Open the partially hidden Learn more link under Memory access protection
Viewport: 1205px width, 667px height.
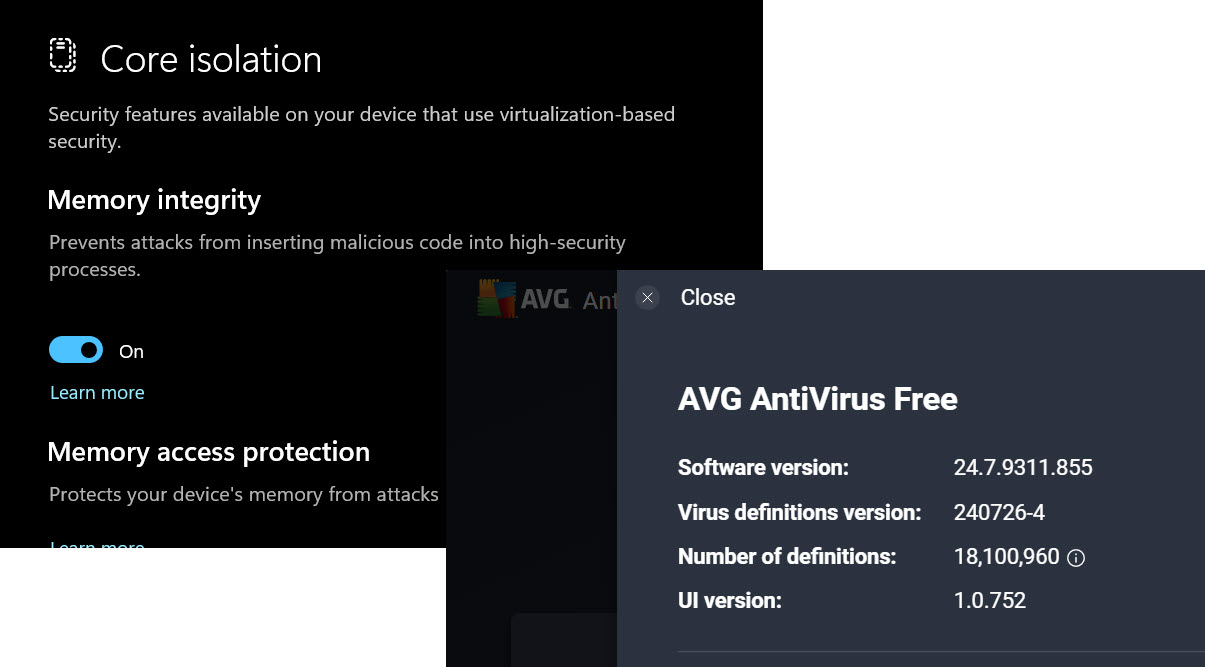click(97, 544)
